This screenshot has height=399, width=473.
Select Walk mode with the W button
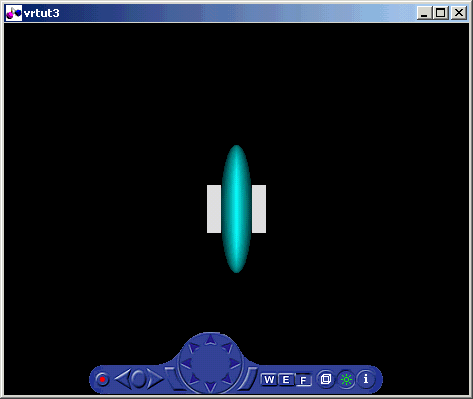click(269, 379)
